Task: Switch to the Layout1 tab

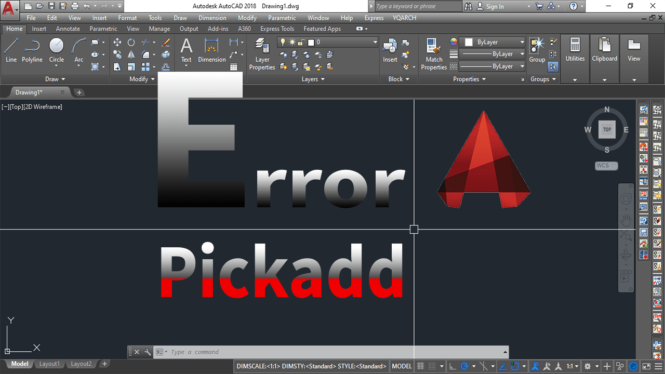Action: pos(49,364)
